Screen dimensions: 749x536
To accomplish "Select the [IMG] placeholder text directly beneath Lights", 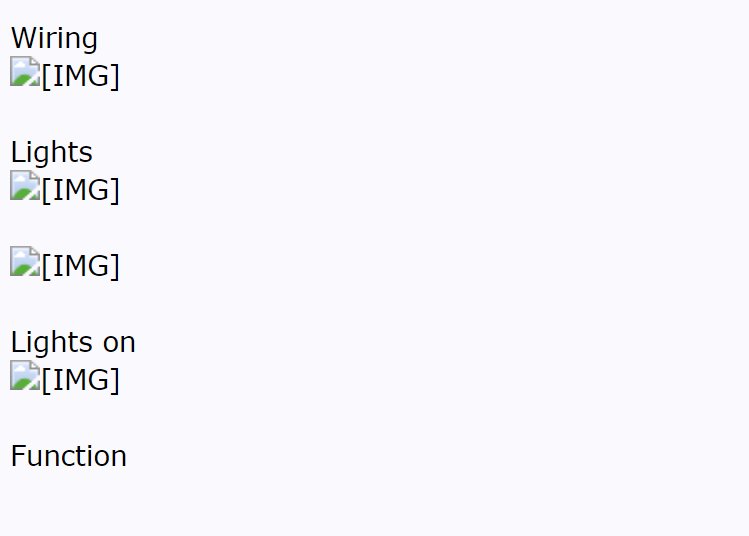I will click(80, 190).
